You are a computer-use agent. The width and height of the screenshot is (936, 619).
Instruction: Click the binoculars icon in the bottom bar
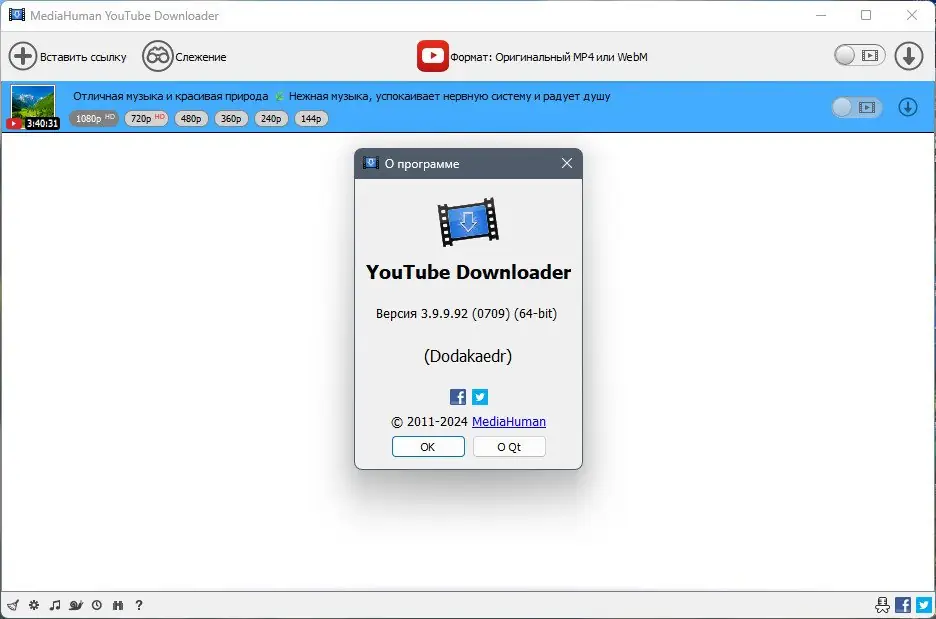[x=118, y=605]
